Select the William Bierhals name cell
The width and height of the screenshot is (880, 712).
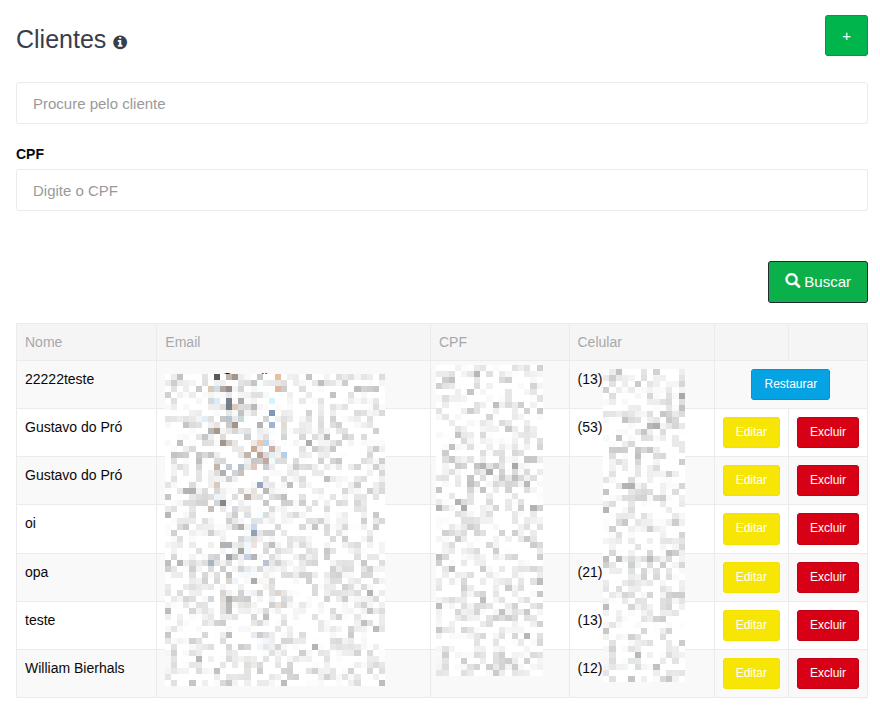75,668
